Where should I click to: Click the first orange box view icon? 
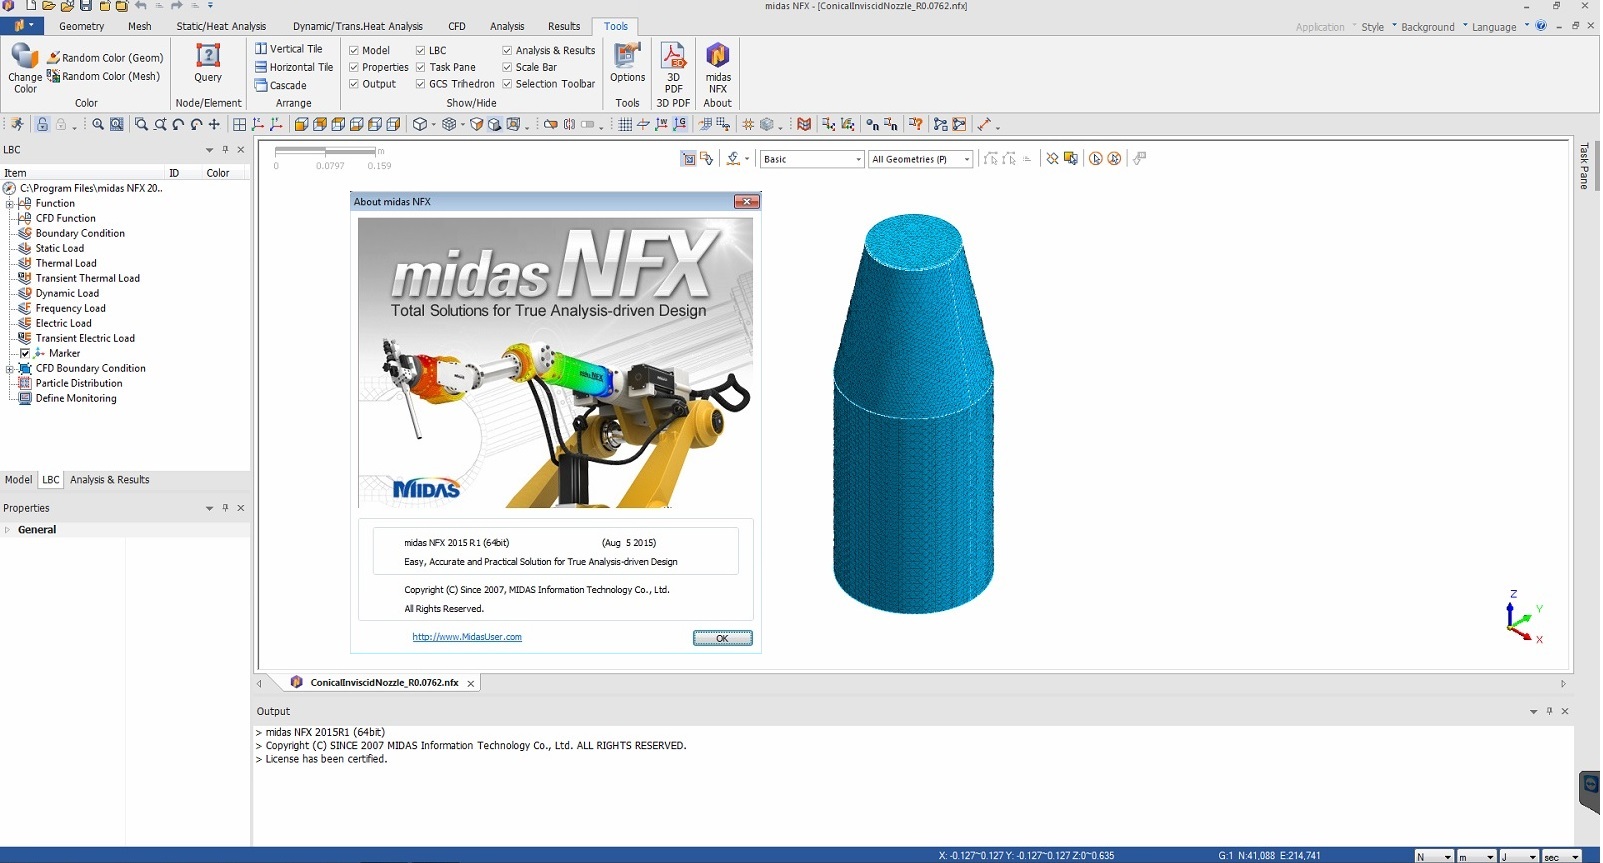coord(301,125)
